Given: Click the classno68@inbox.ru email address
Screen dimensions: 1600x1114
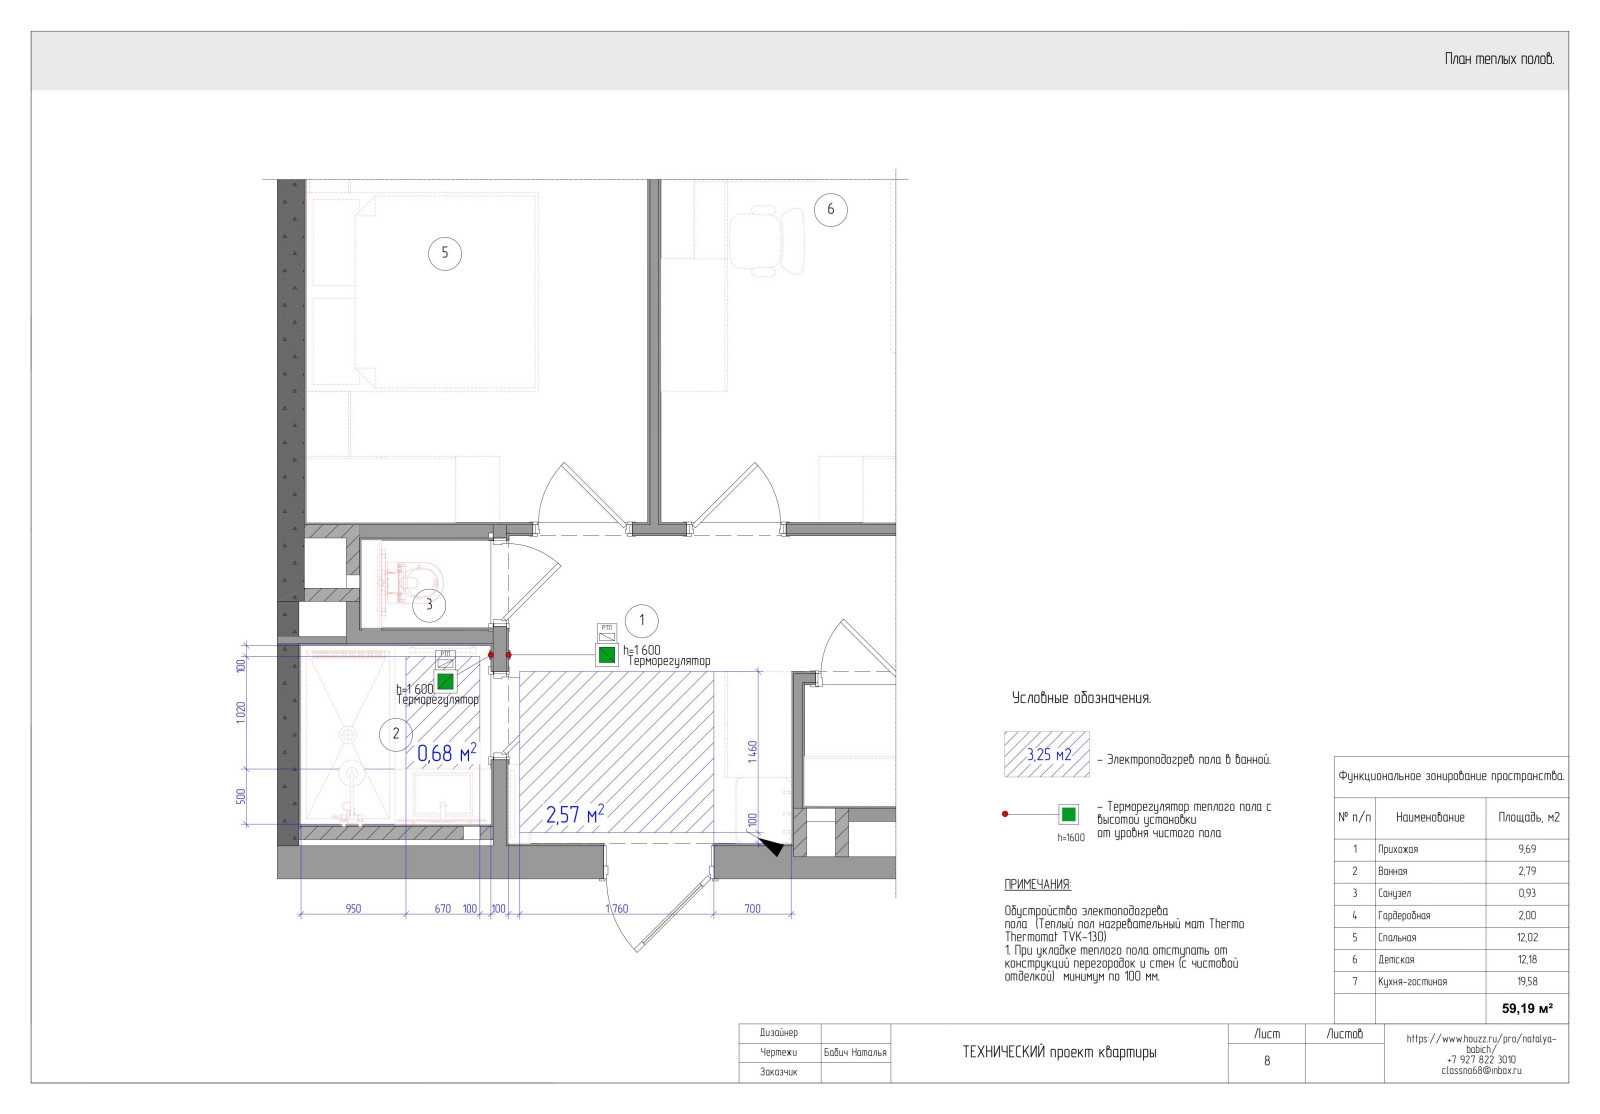Looking at the screenshot, I should 1480,1070.
